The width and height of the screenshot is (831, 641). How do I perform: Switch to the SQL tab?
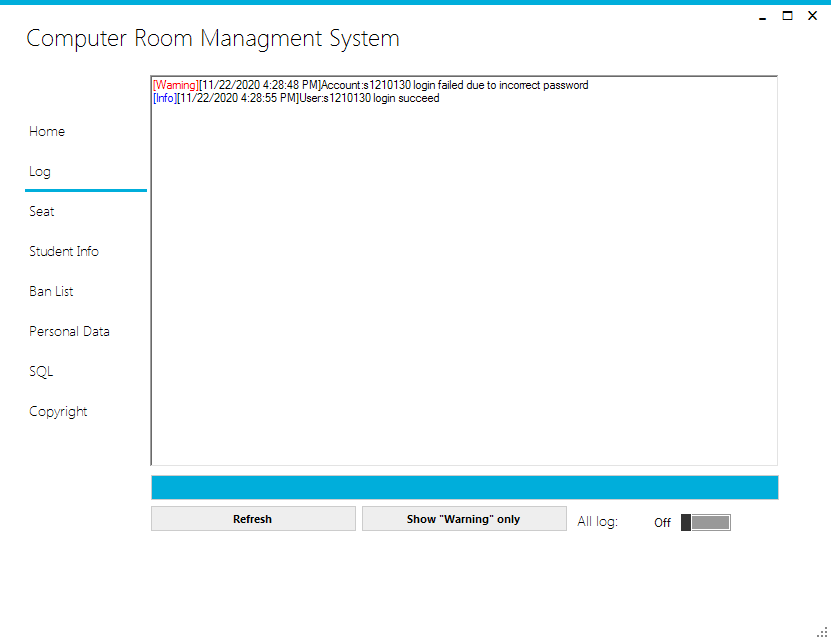[41, 371]
